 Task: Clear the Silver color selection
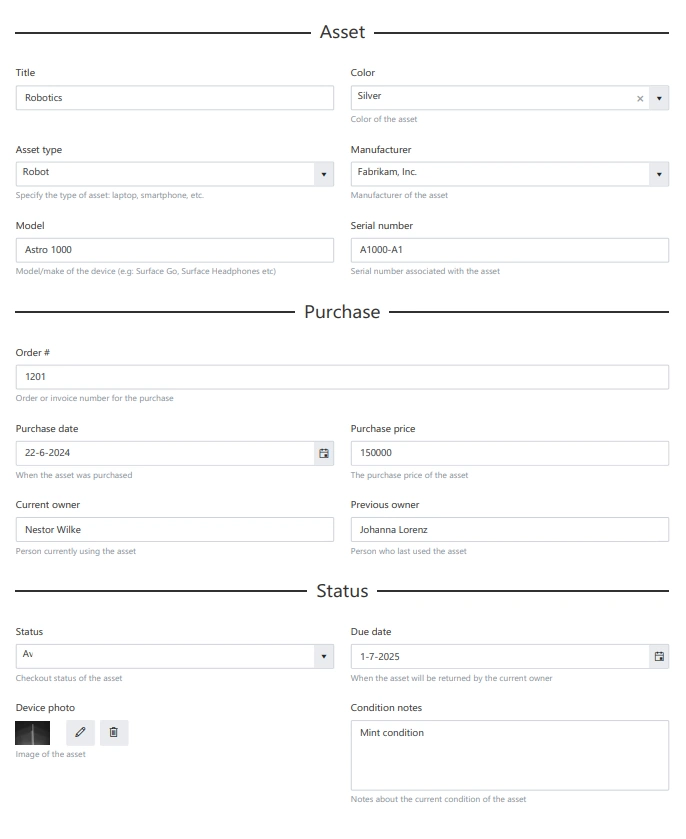click(x=640, y=98)
